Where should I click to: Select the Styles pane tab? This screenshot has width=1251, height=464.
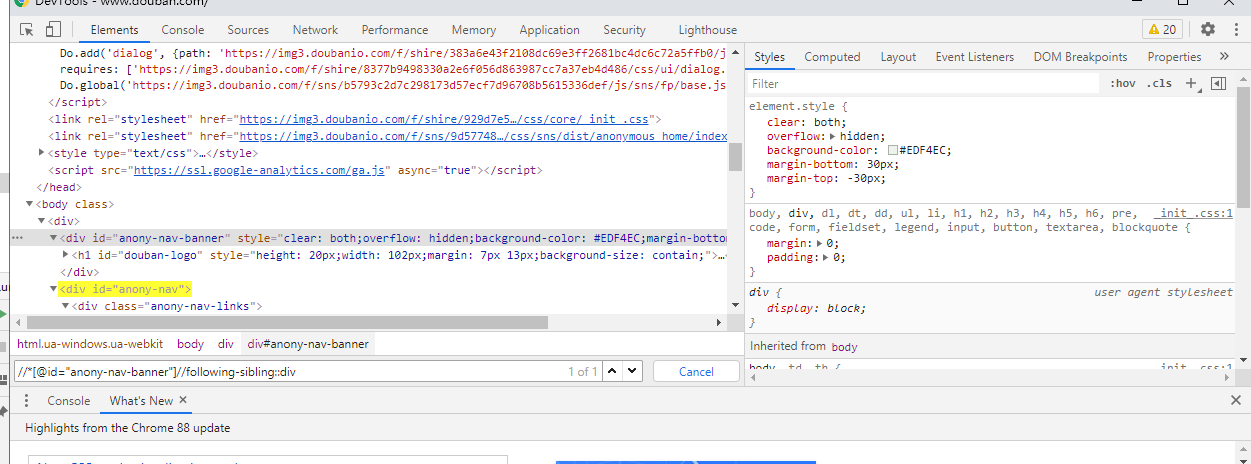pos(770,57)
